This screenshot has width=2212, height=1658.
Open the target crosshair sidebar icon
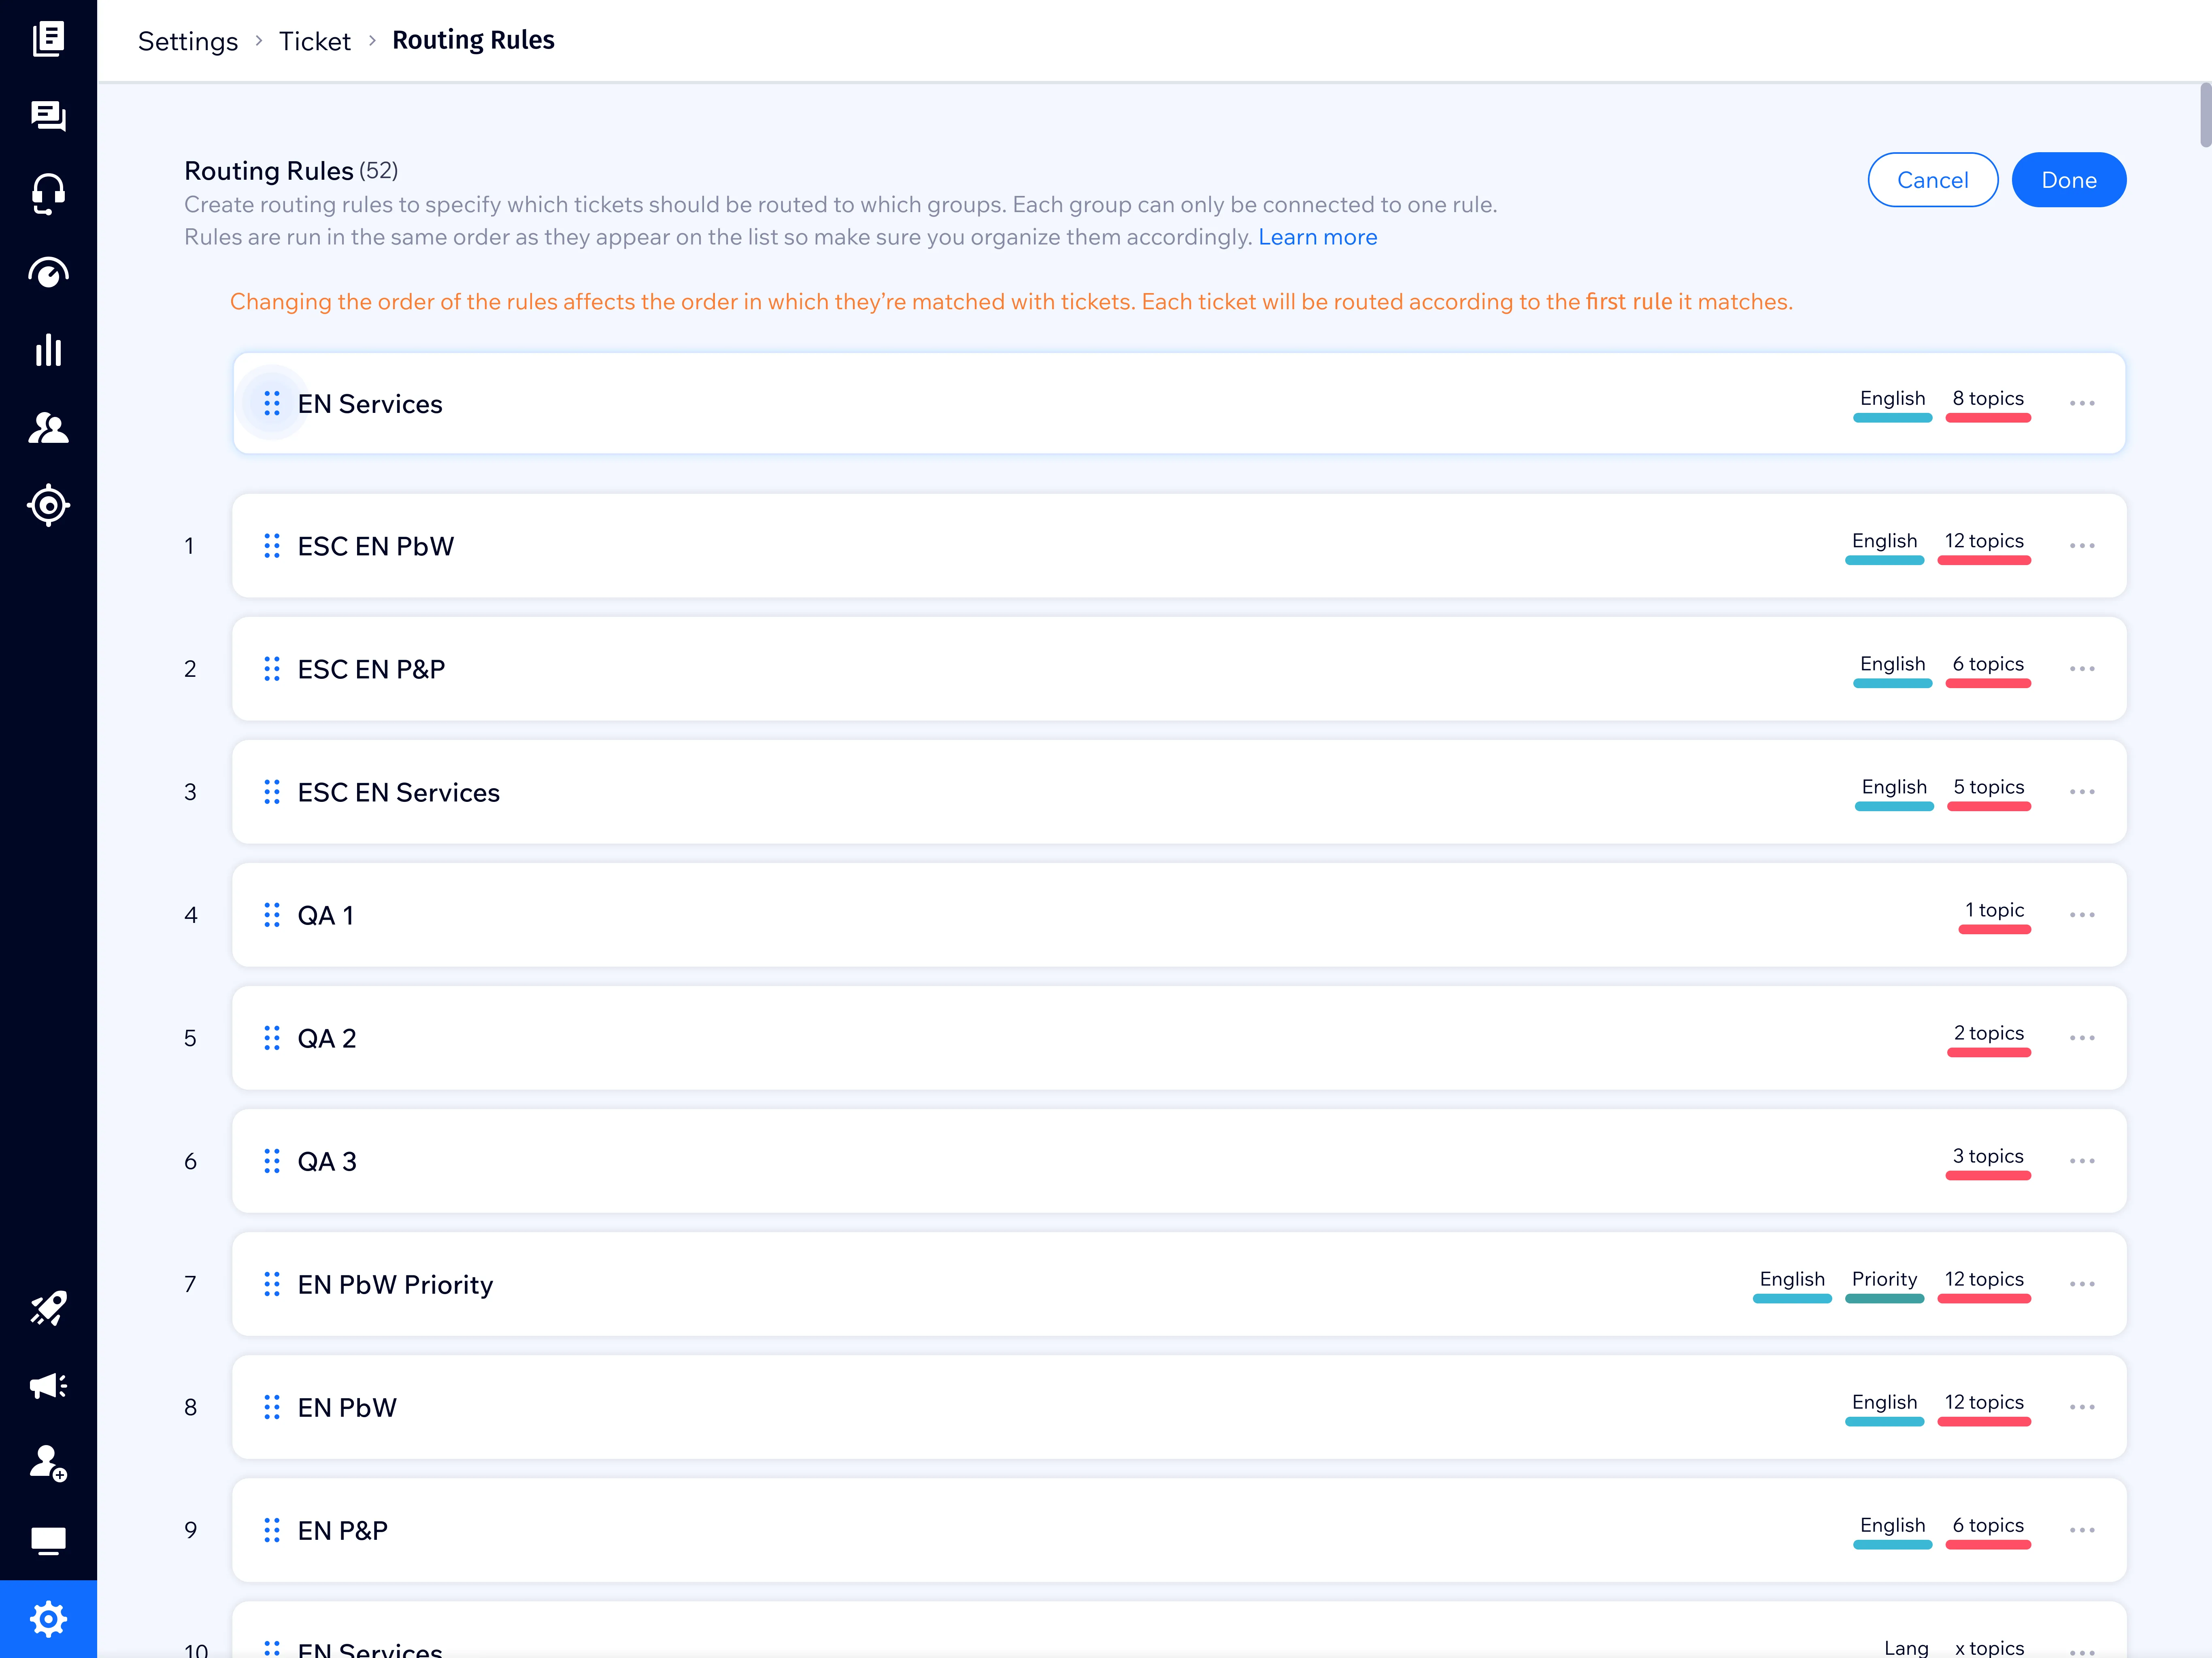pyautogui.click(x=48, y=505)
